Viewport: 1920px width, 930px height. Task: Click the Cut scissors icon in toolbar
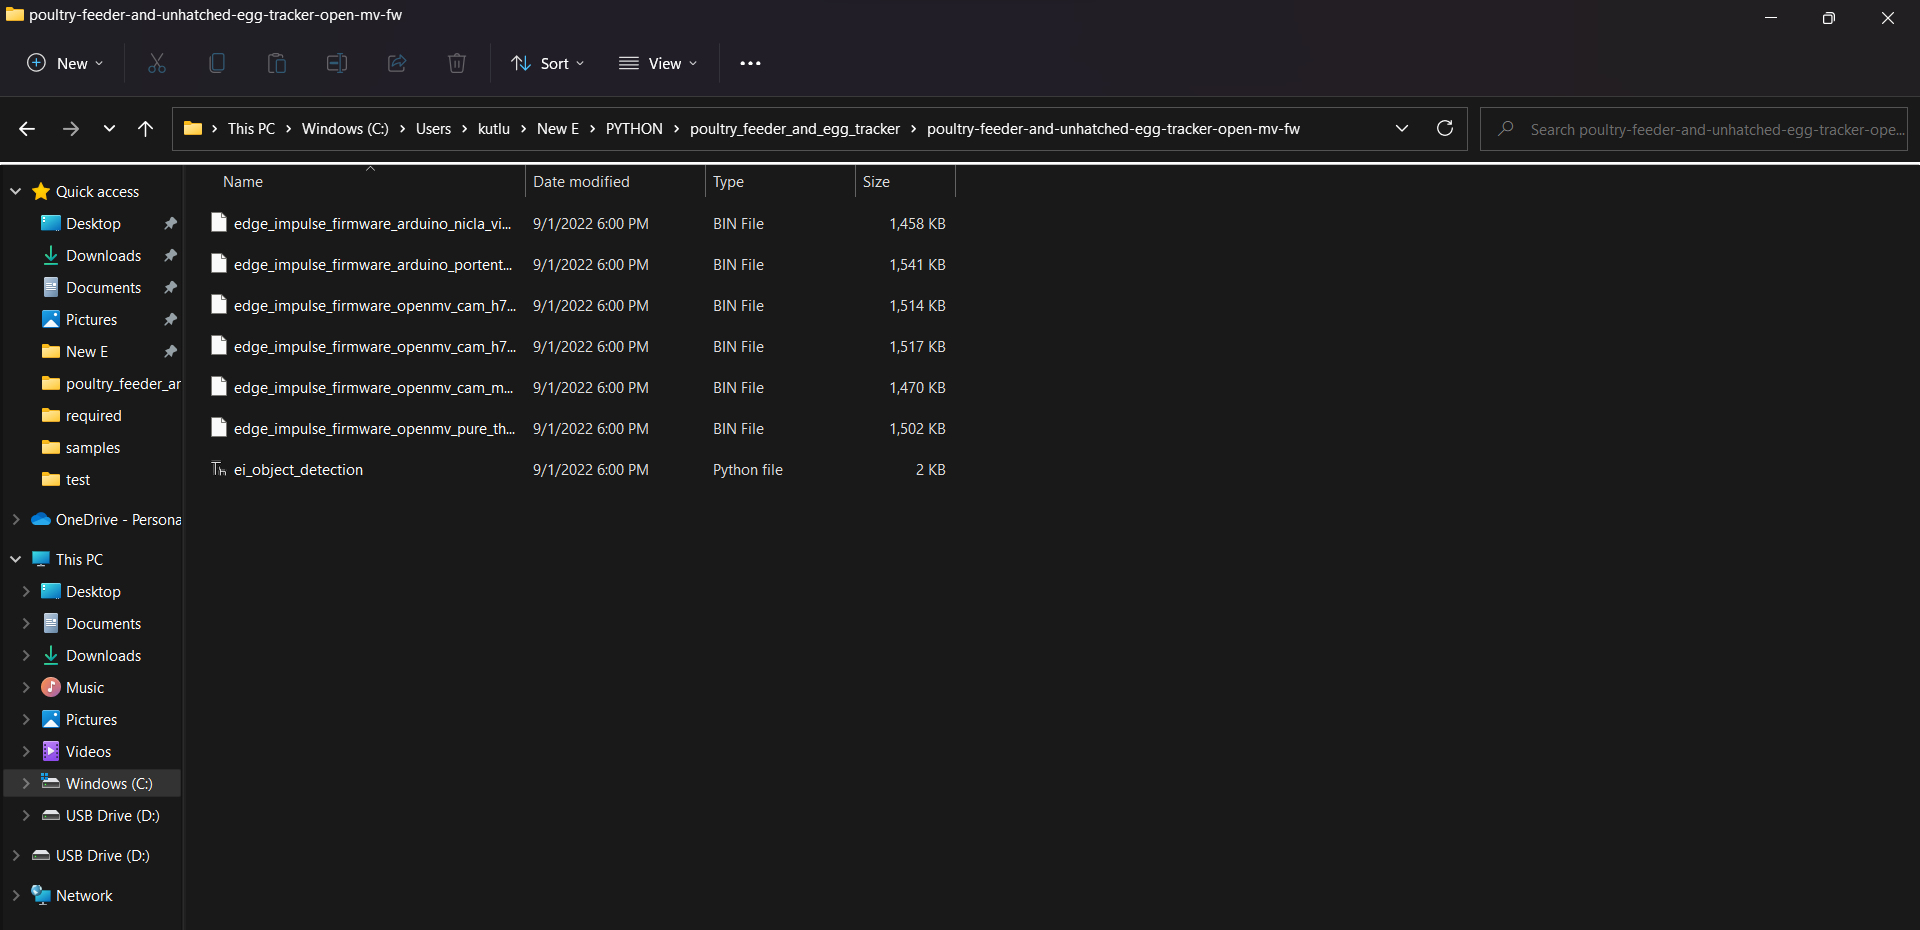(x=157, y=63)
